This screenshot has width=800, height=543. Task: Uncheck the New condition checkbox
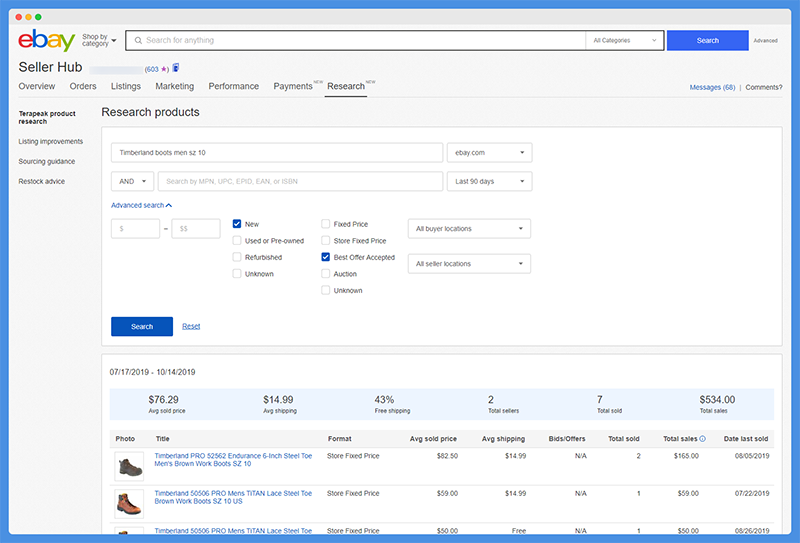[237, 224]
